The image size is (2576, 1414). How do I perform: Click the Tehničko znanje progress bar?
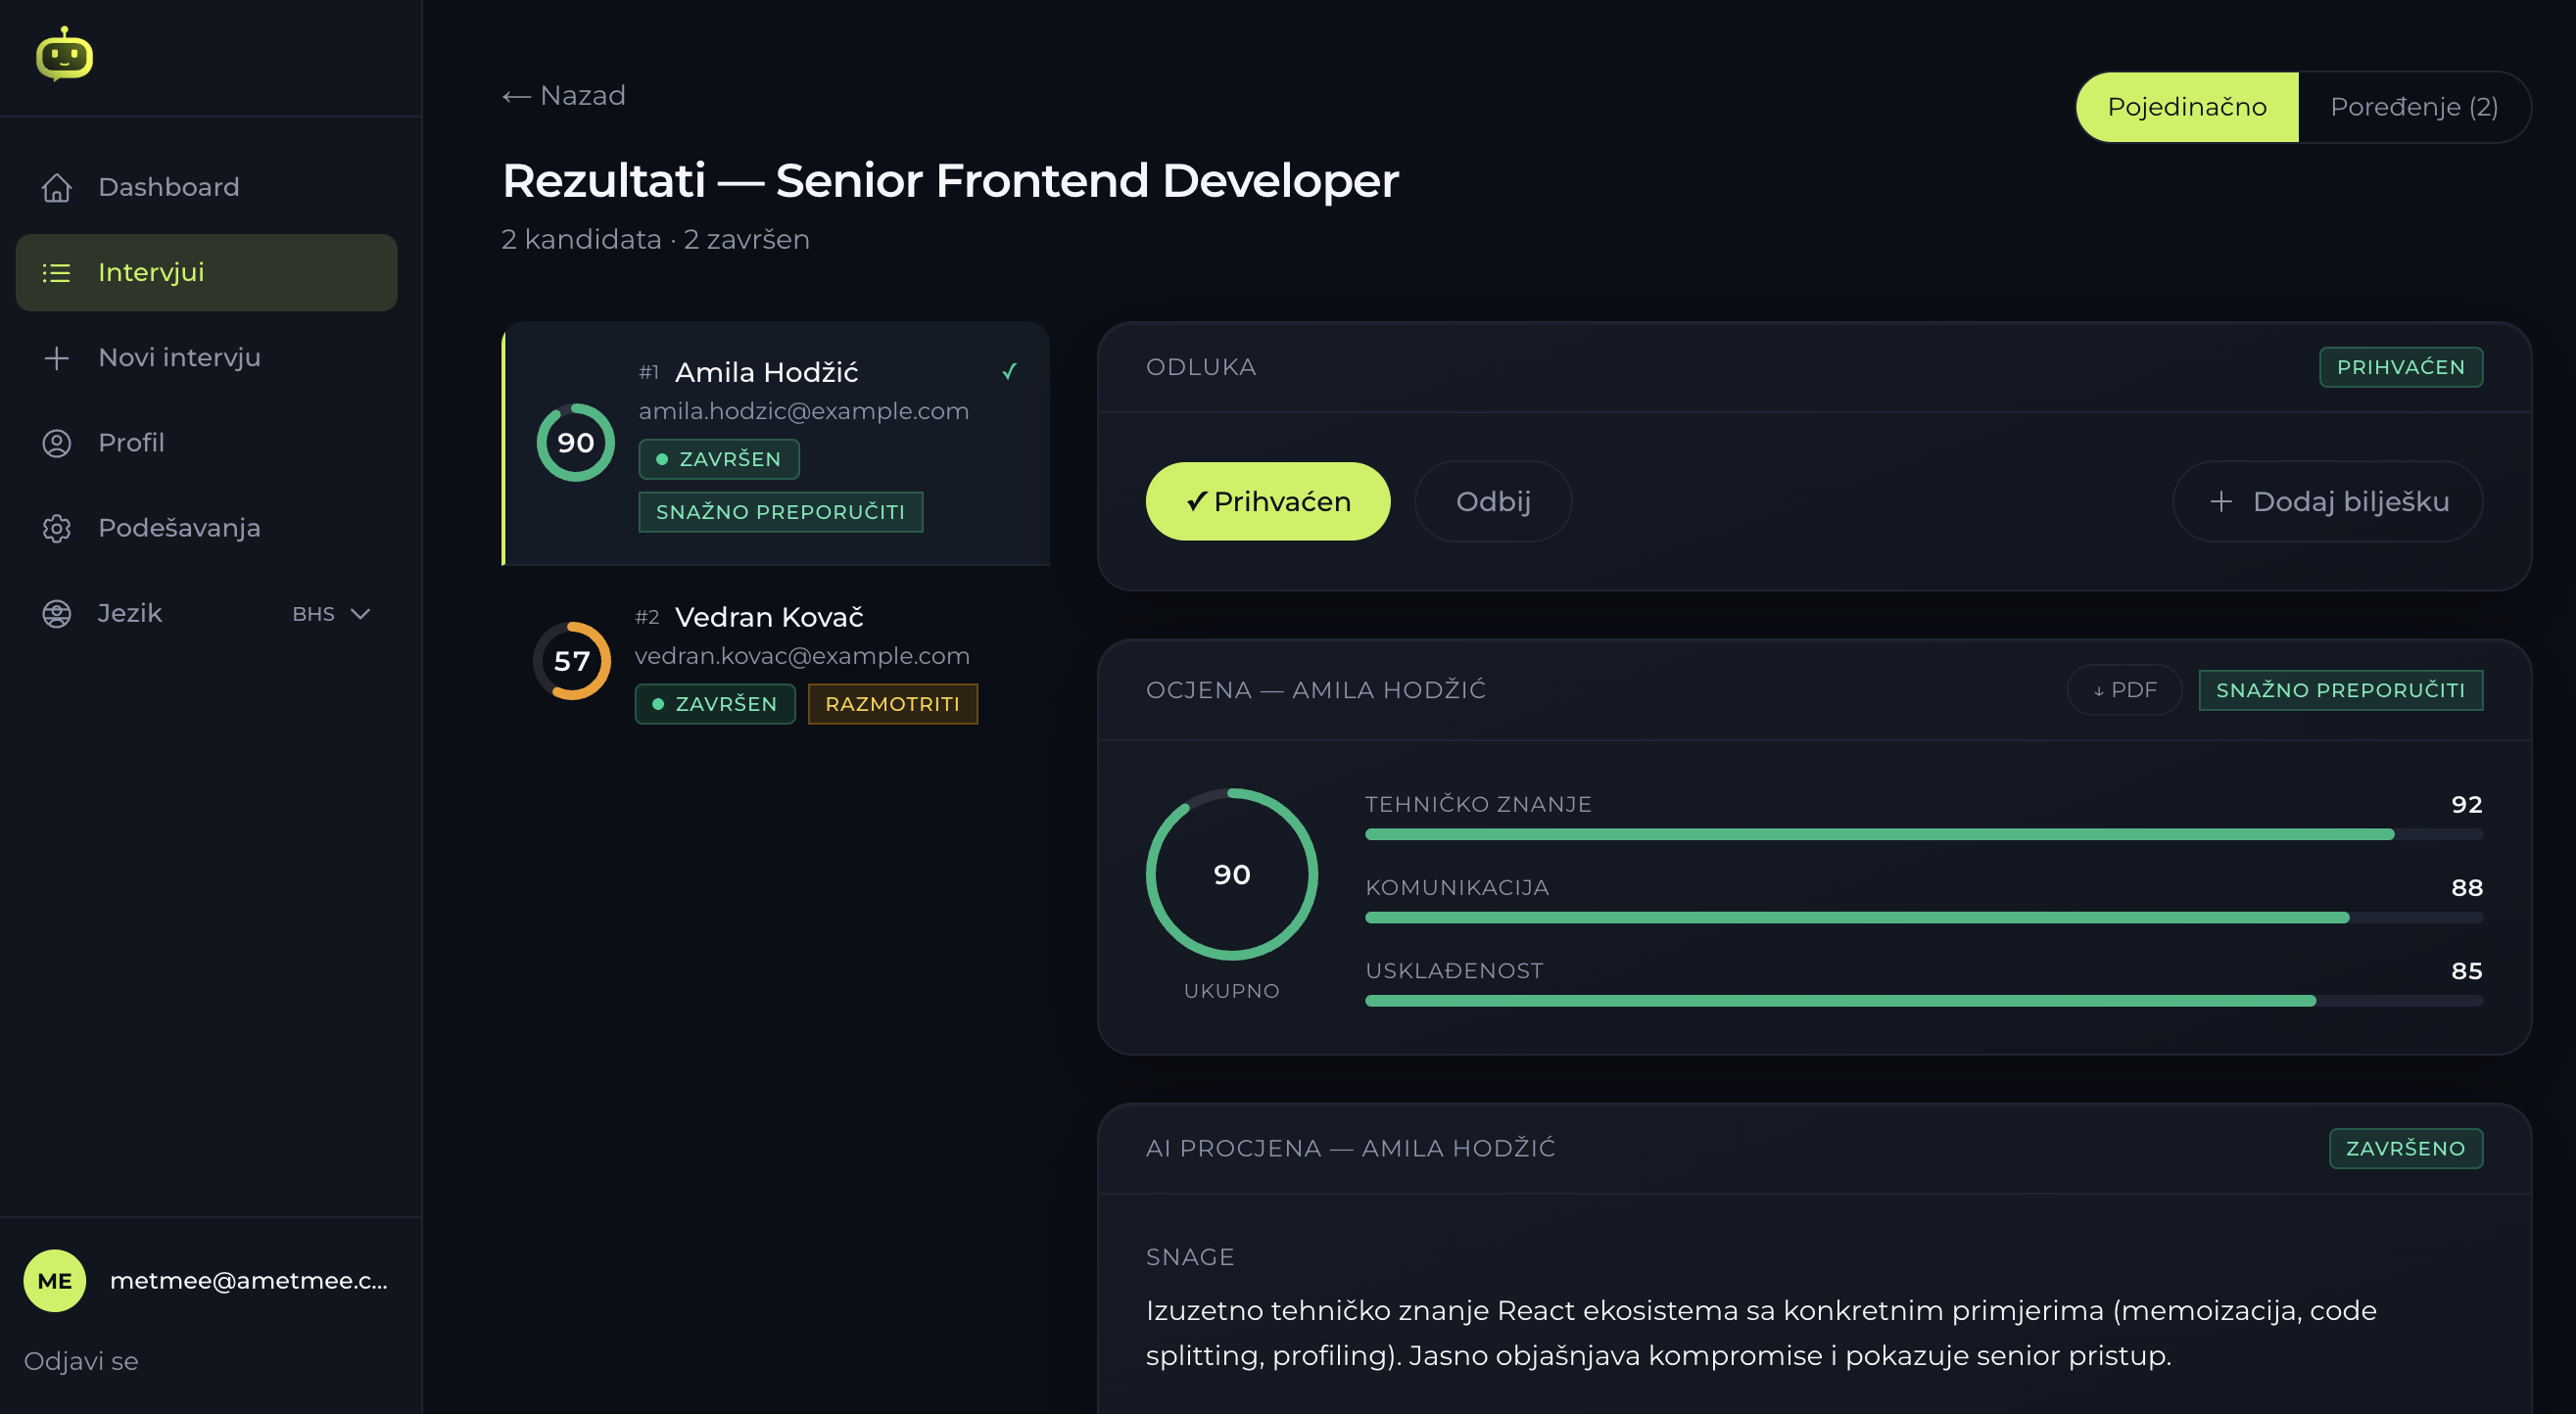point(1923,834)
